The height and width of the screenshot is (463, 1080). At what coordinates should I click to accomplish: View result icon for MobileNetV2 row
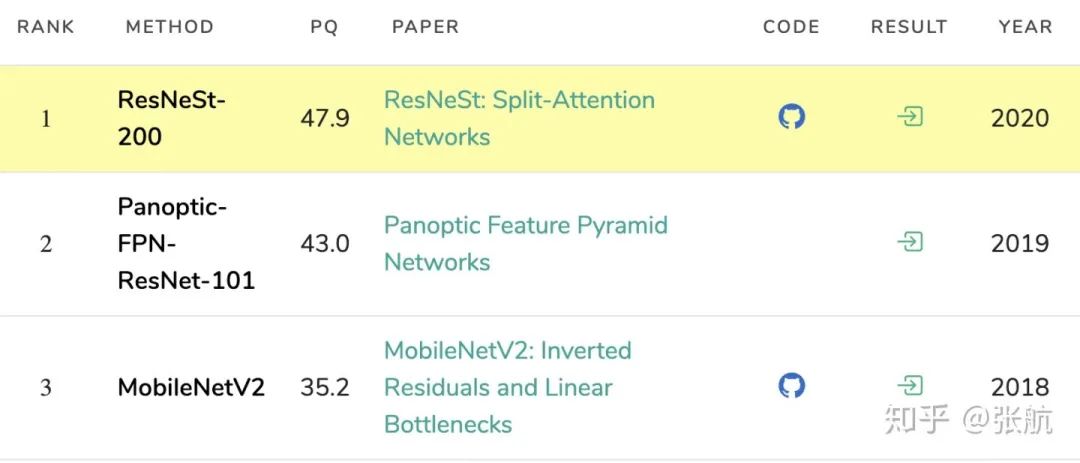pos(909,386)
